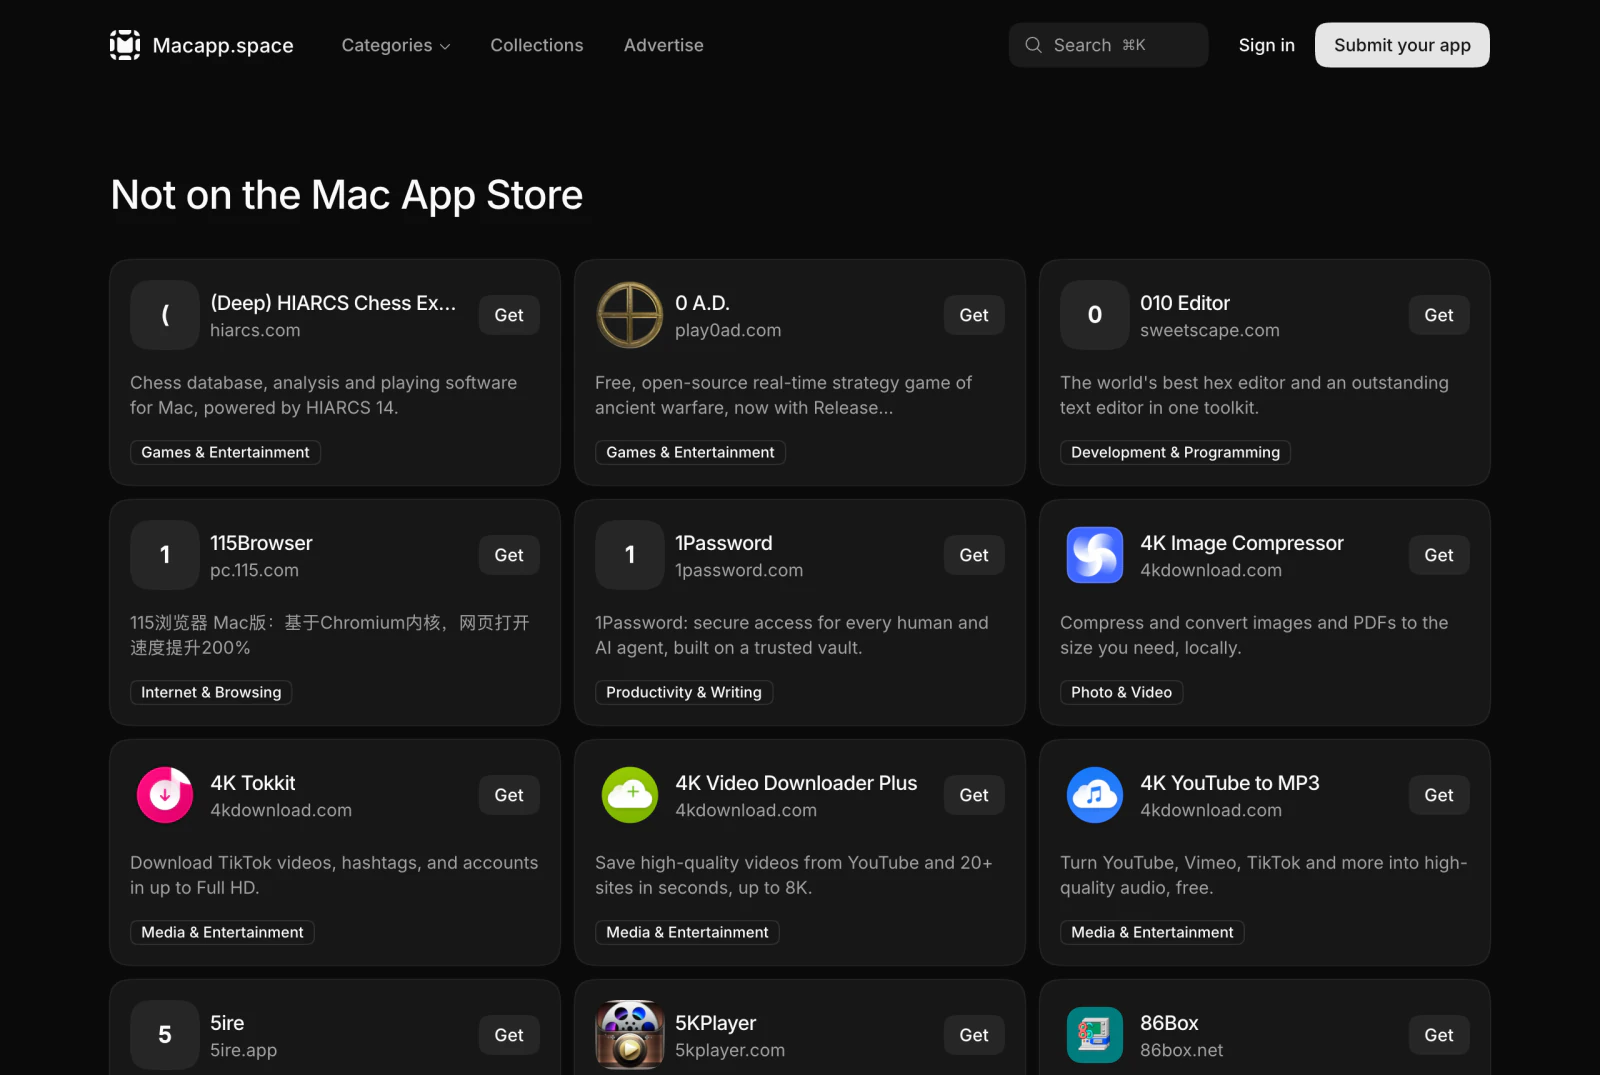The height and width of the screenshot is (1075, 1600).
Task: Get the 1Password app
Action: point(974,555)
